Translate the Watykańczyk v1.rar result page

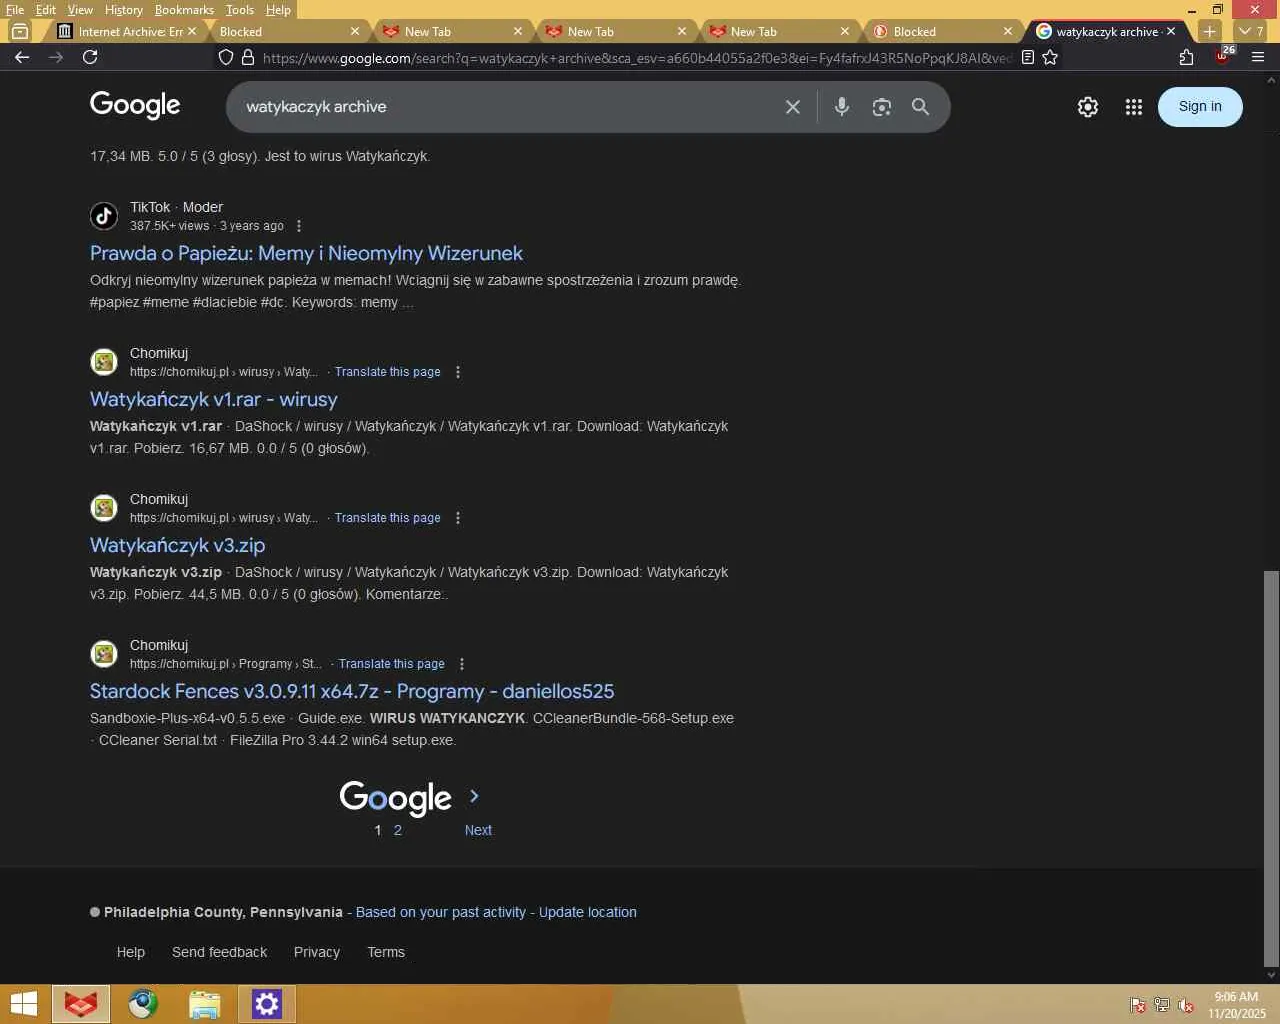tap(388, 372)
